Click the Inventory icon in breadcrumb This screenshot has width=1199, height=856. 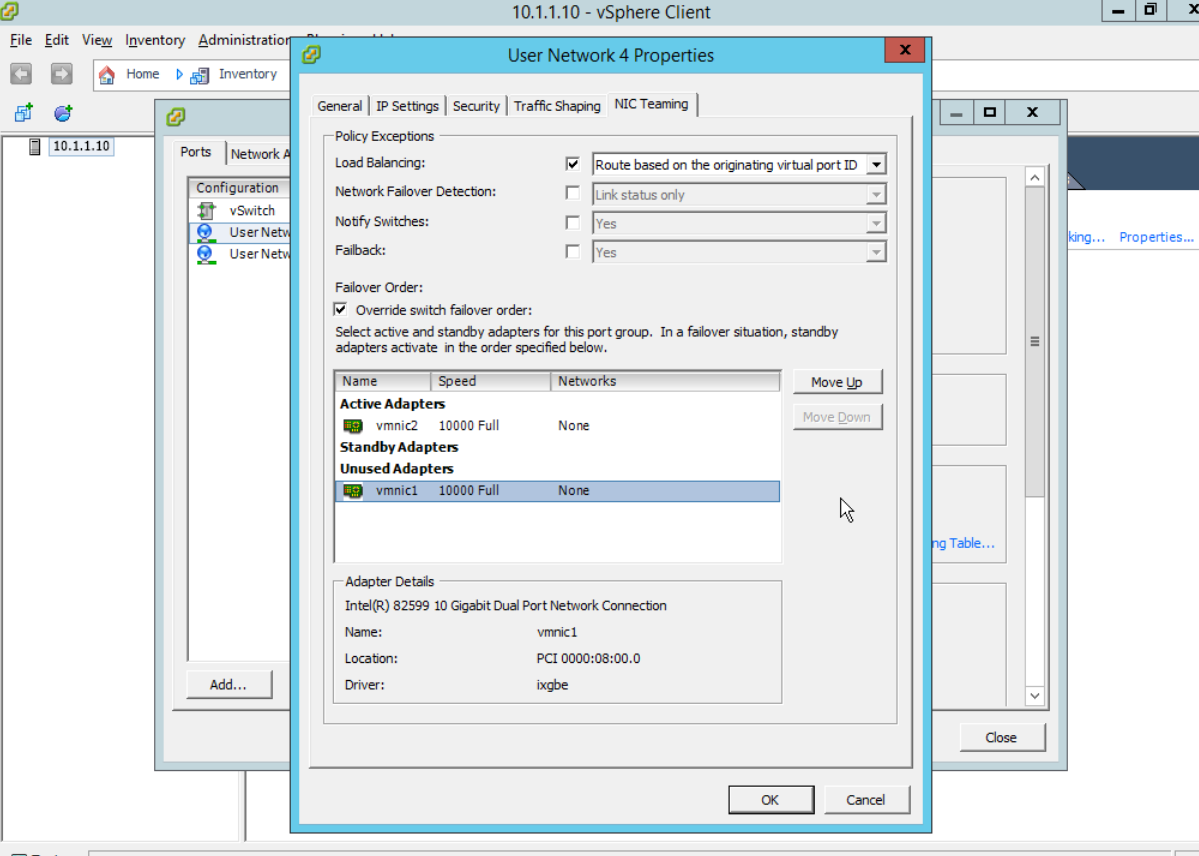[x=200, y=75]
